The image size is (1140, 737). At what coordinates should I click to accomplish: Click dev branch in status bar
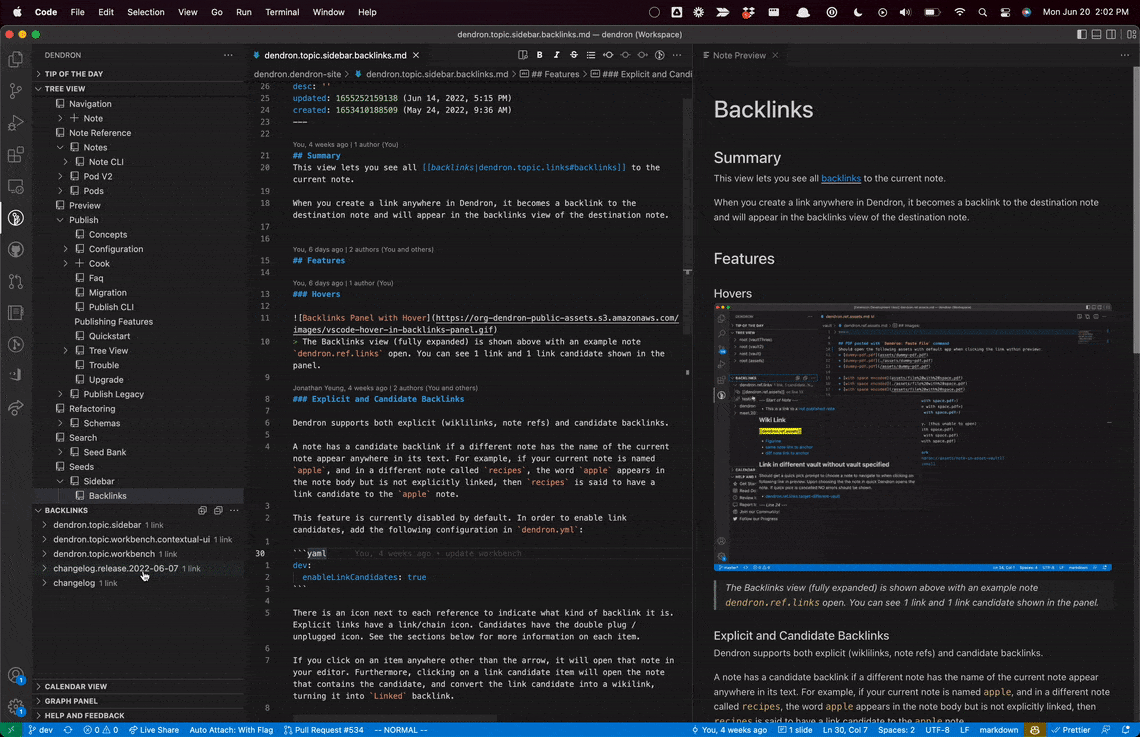pyautogui.click(x=41, y=730)
